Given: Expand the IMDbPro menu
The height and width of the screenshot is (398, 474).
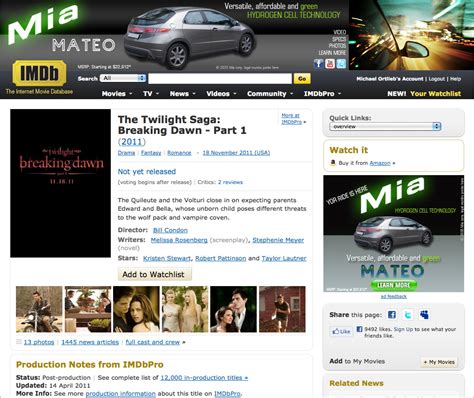Looking at the screenshot, I should [322, 94].
